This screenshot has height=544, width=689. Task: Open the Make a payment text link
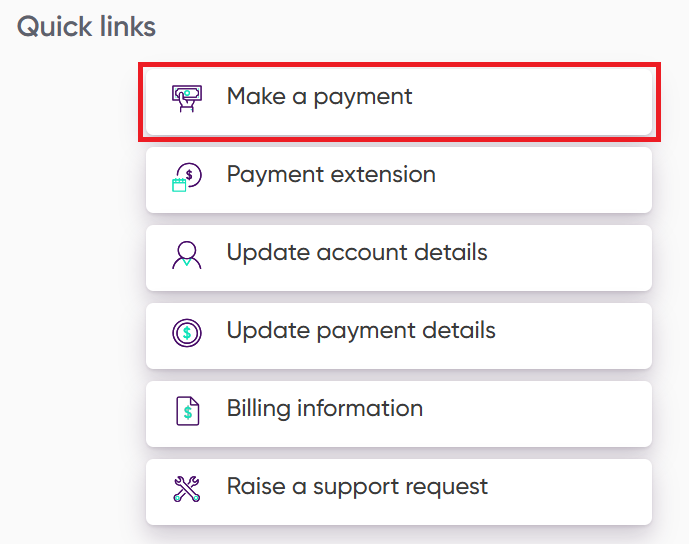(x=319, y=97)
